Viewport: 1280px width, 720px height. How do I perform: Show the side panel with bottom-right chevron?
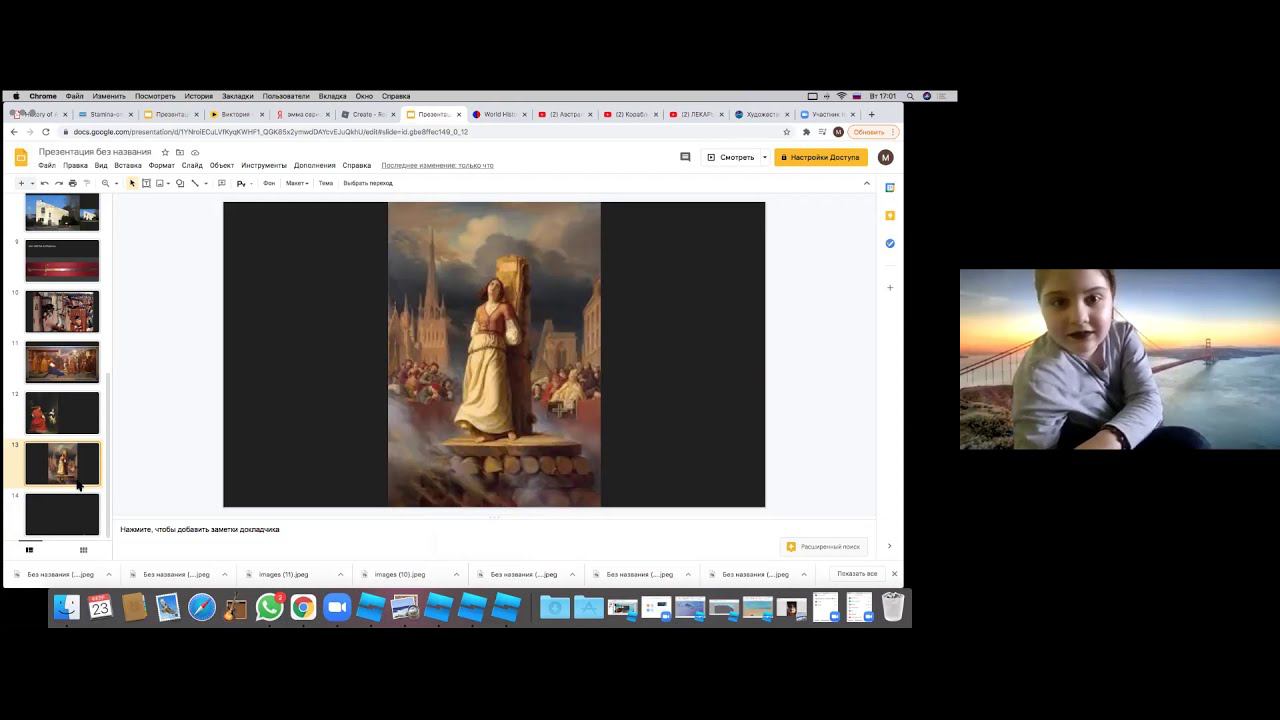coord(889,546)
